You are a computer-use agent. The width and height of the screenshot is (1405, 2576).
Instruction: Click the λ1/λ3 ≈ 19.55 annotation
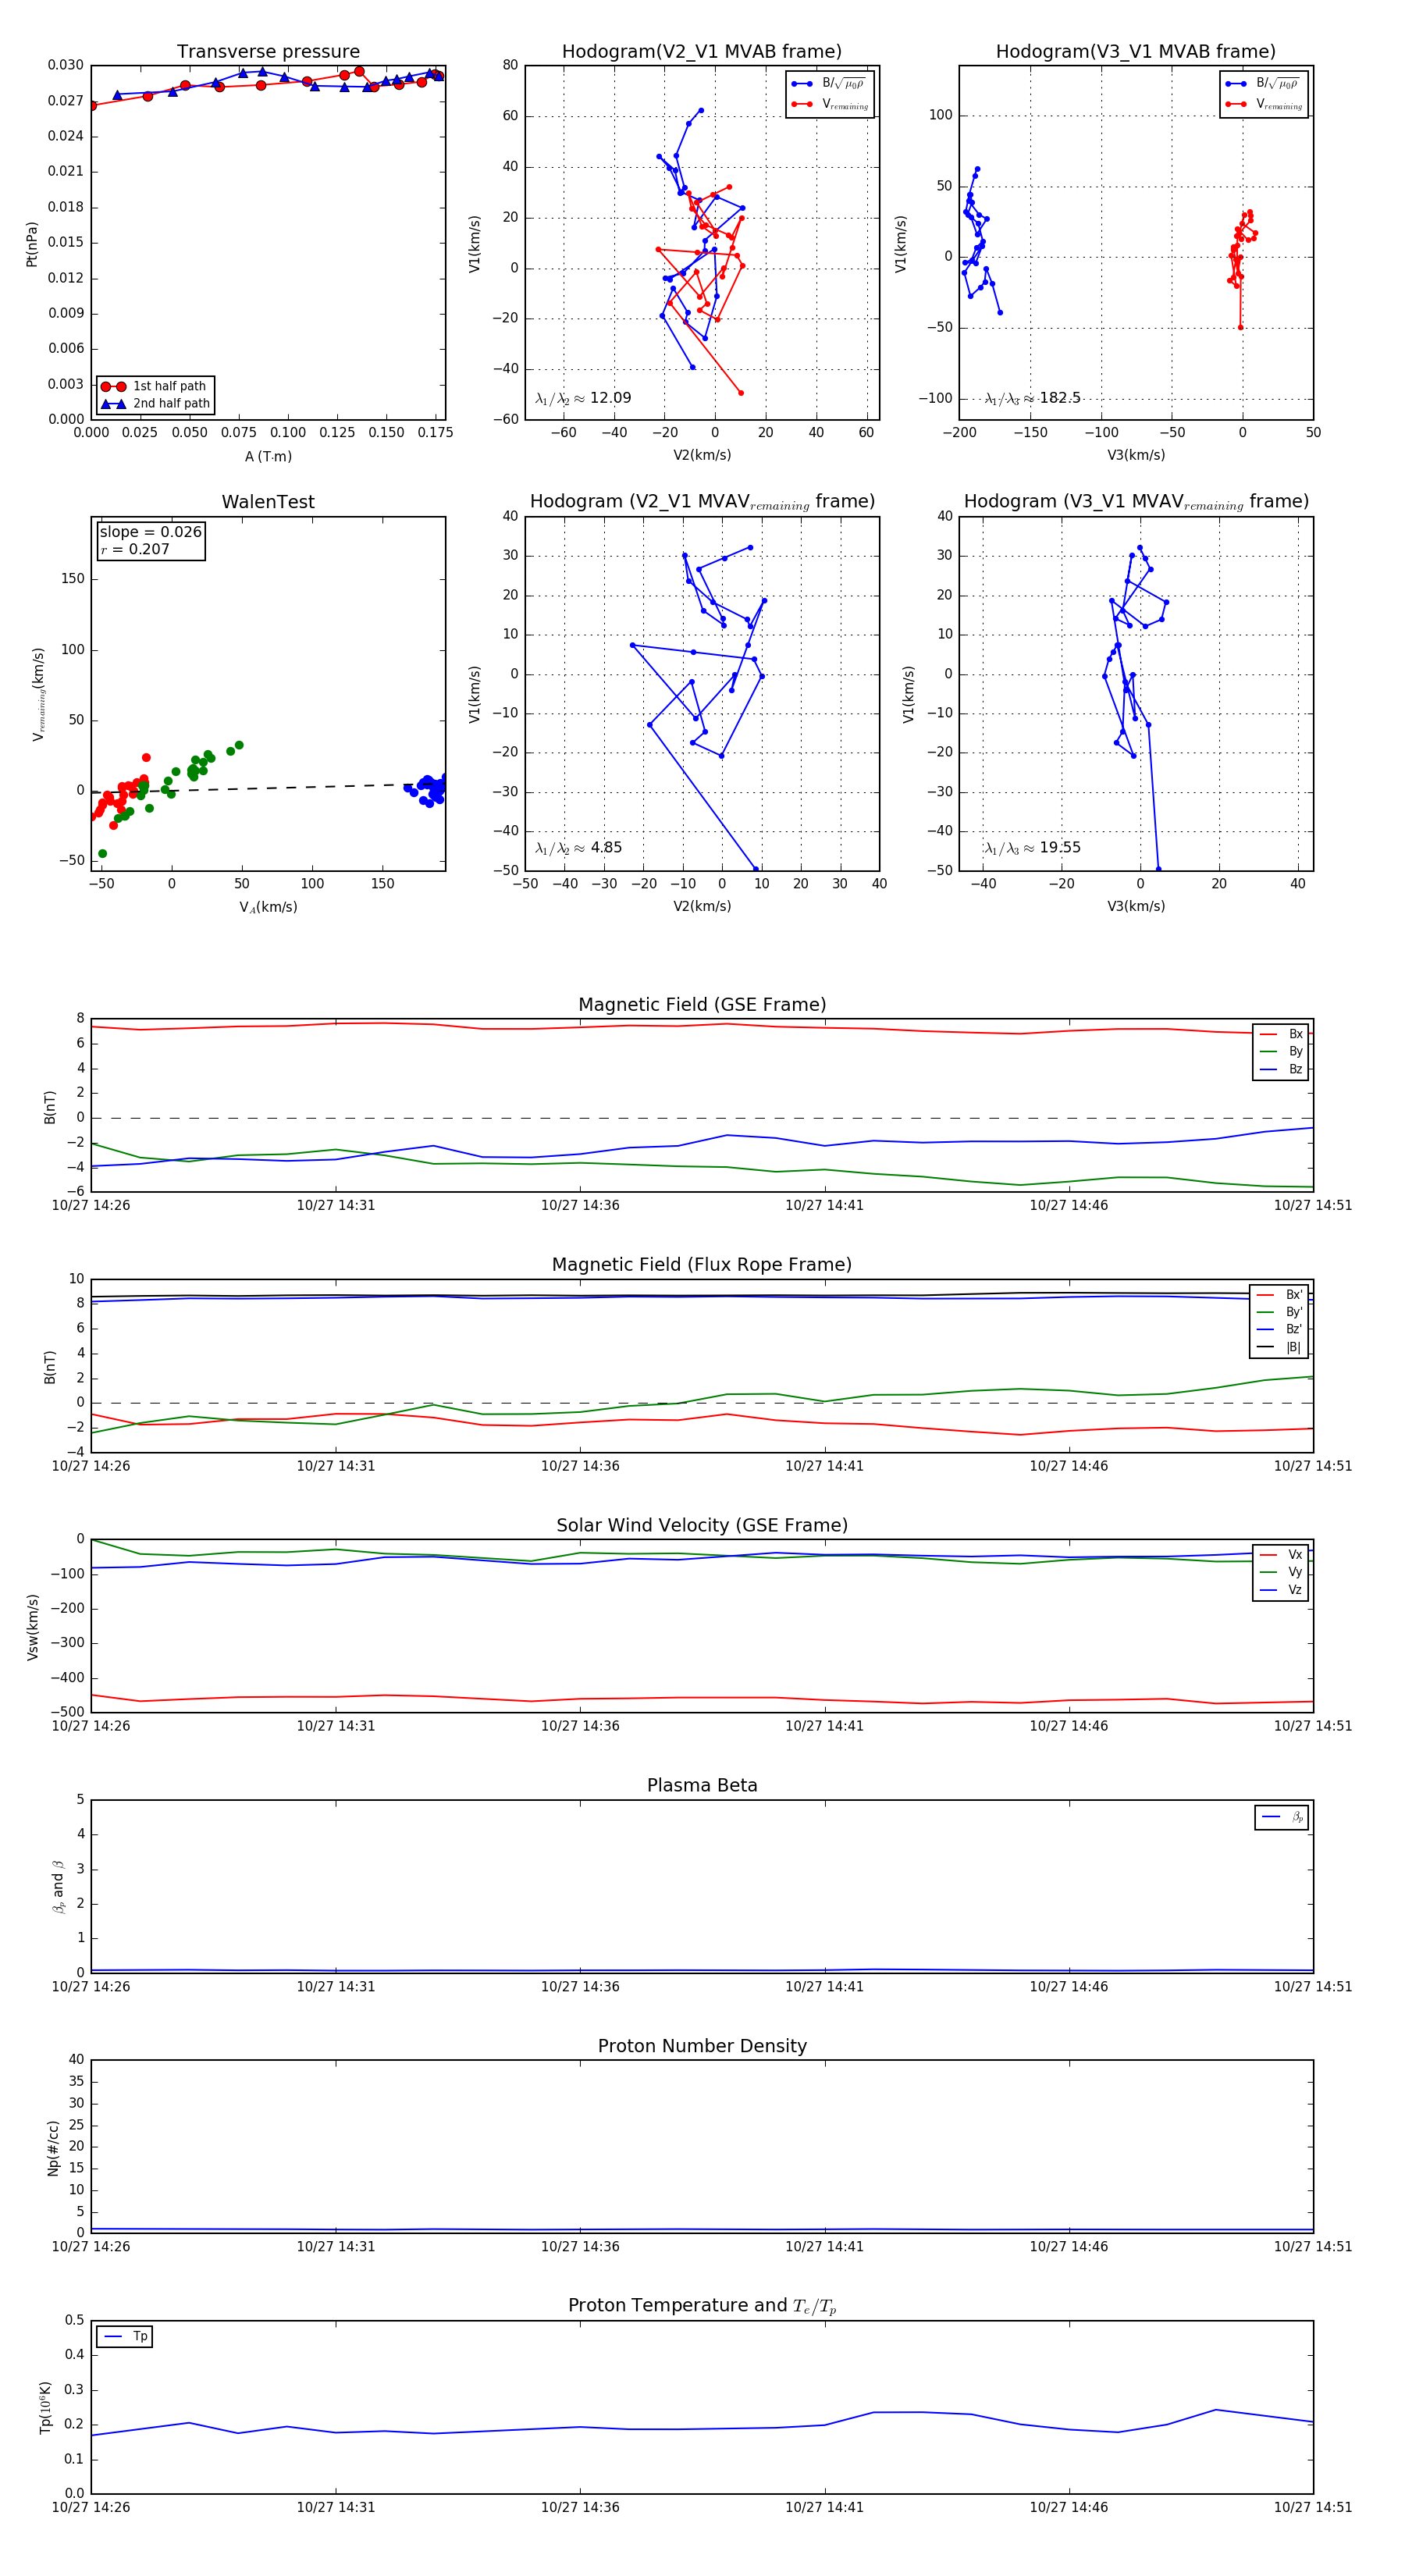pyautogui.click(x=1033, y=848)
